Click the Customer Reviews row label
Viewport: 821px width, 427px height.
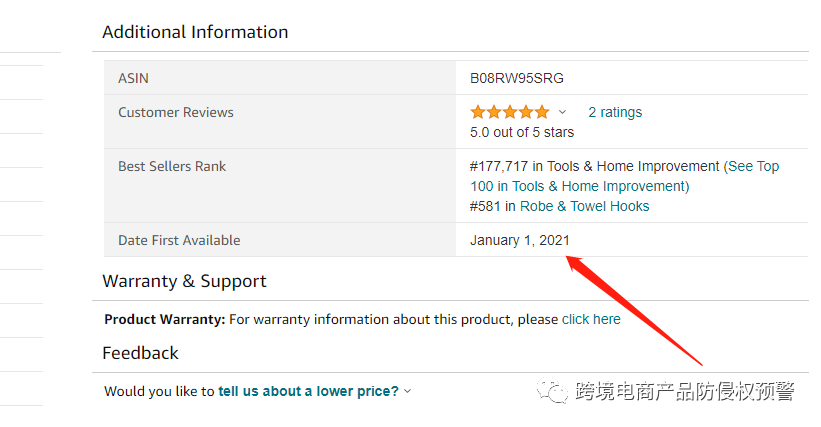point(176,112)
